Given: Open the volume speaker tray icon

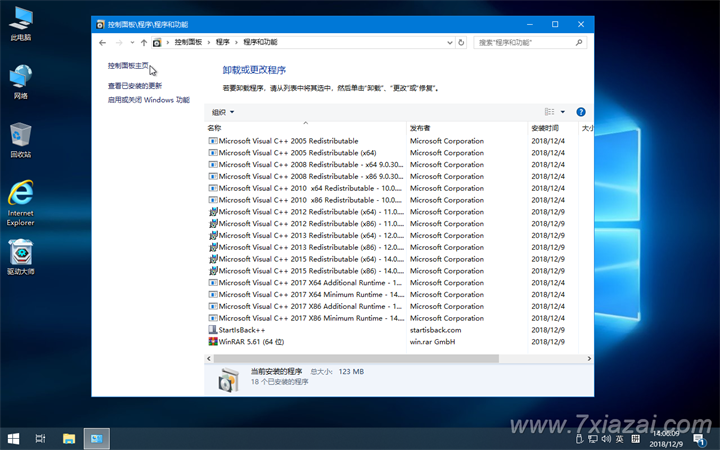Looking at the screenshot, I should coord(606,439).
